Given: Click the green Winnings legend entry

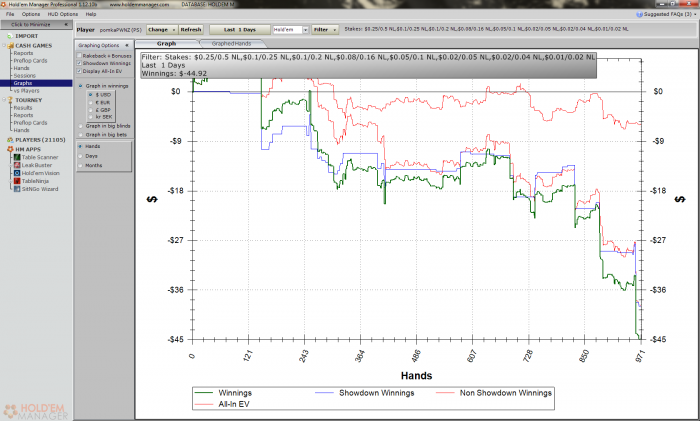Looking at the screenshot, I should click(224, 393).
